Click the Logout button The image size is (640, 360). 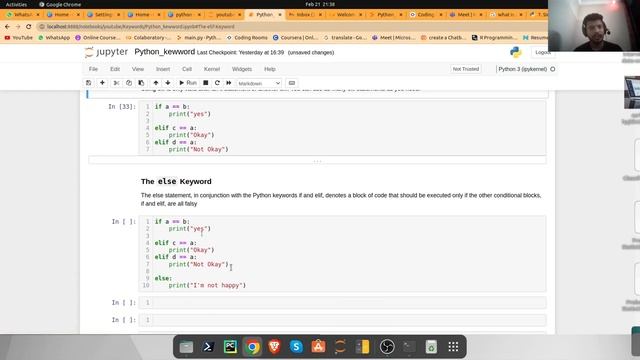point(542,52)
